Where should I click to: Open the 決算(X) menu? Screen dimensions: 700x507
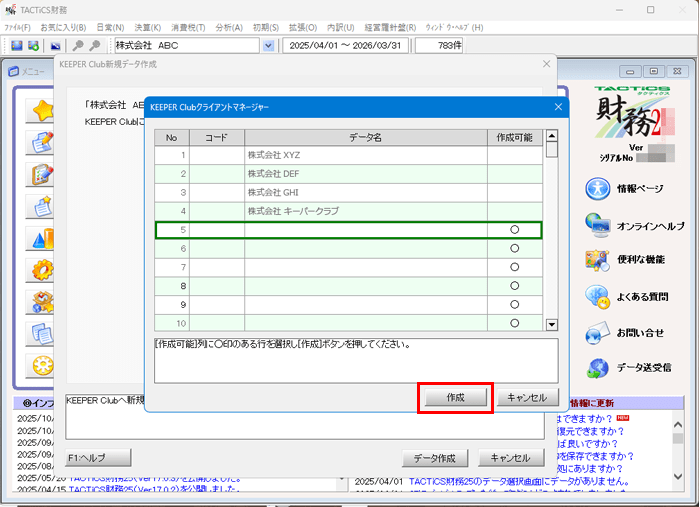(x=148, y=27)
